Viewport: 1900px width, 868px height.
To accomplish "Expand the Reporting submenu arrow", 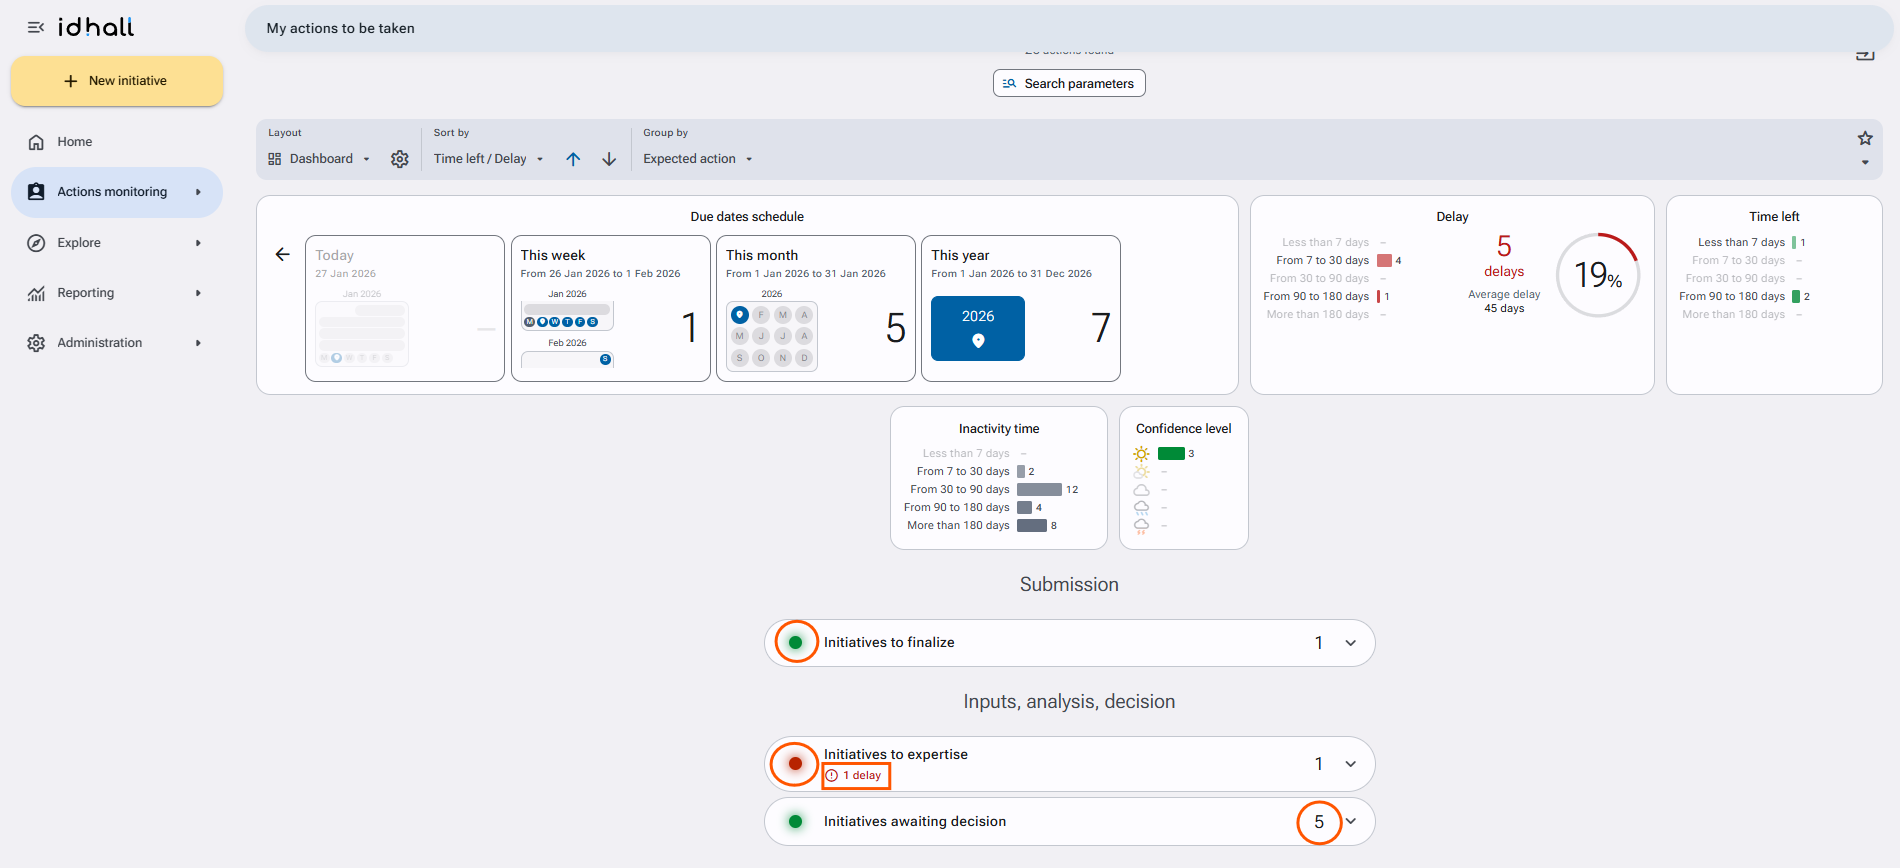I will click(198, 293).
